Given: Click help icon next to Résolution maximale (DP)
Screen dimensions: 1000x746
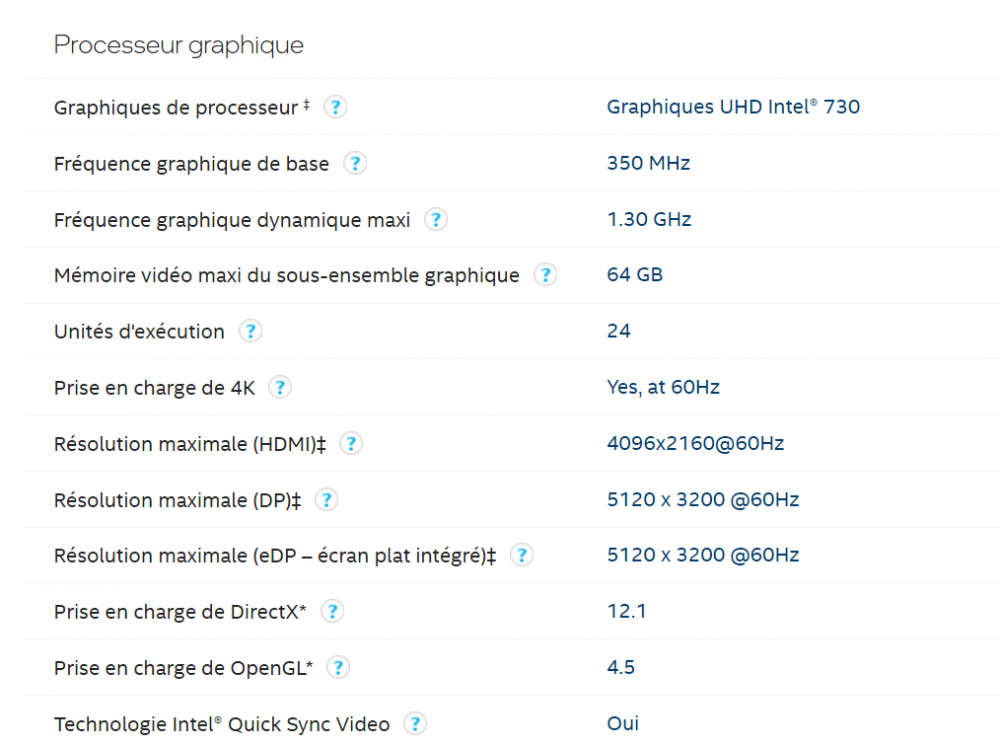Looking at the screenshot, I should click(327, 499).
